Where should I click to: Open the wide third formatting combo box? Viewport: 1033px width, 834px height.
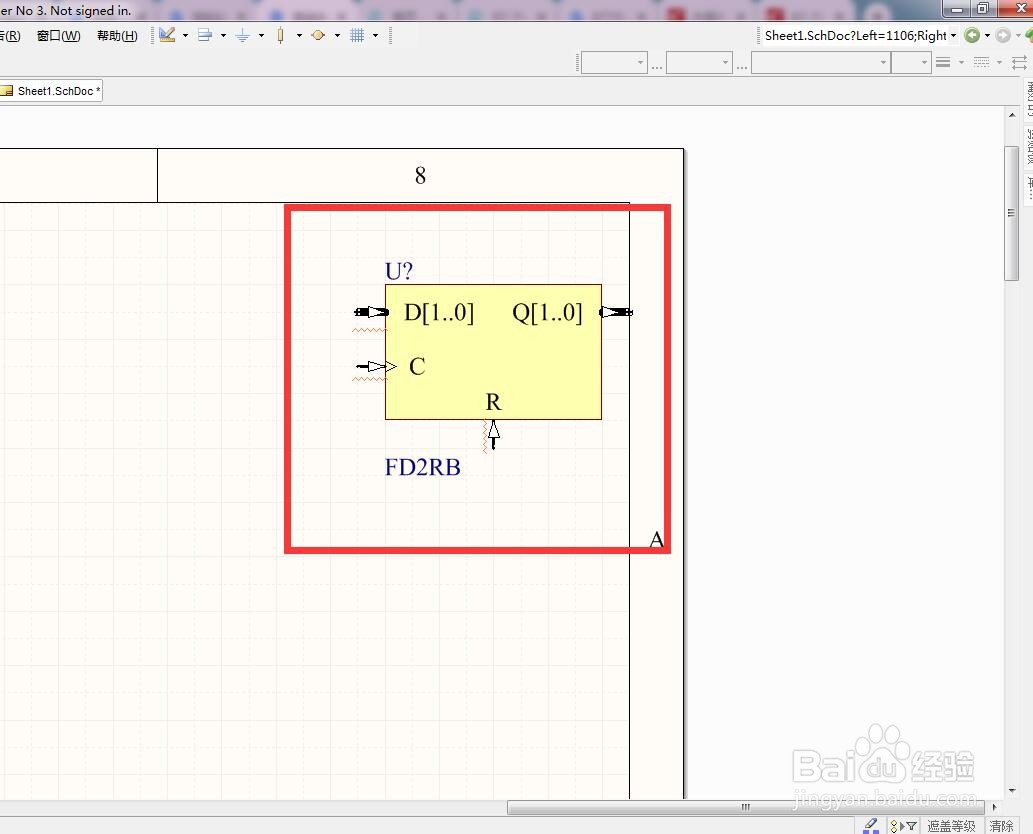pyautogui.click(x=821, y=63)
